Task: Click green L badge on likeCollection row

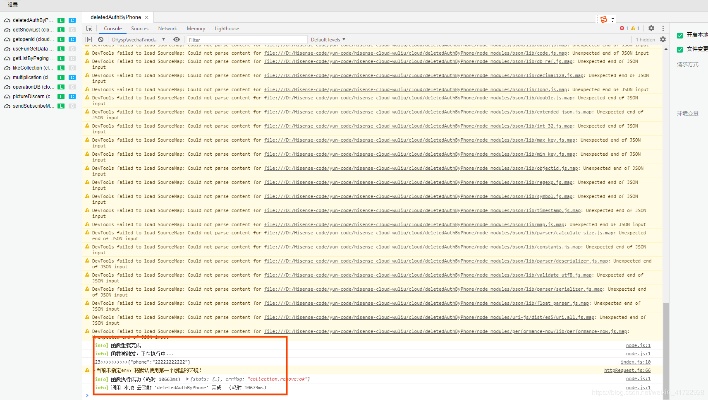Action: pos(61,68)
